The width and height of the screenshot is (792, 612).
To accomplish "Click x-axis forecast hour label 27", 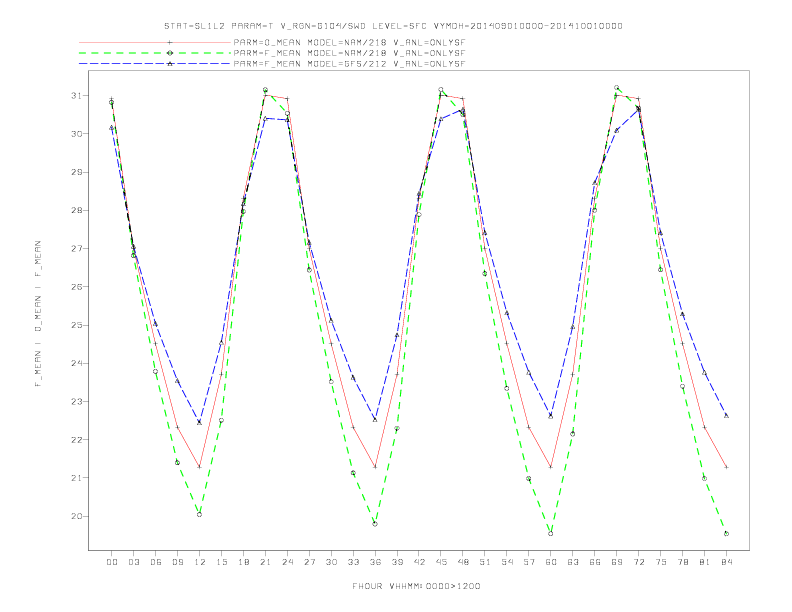I will click(x=309, y=562).
